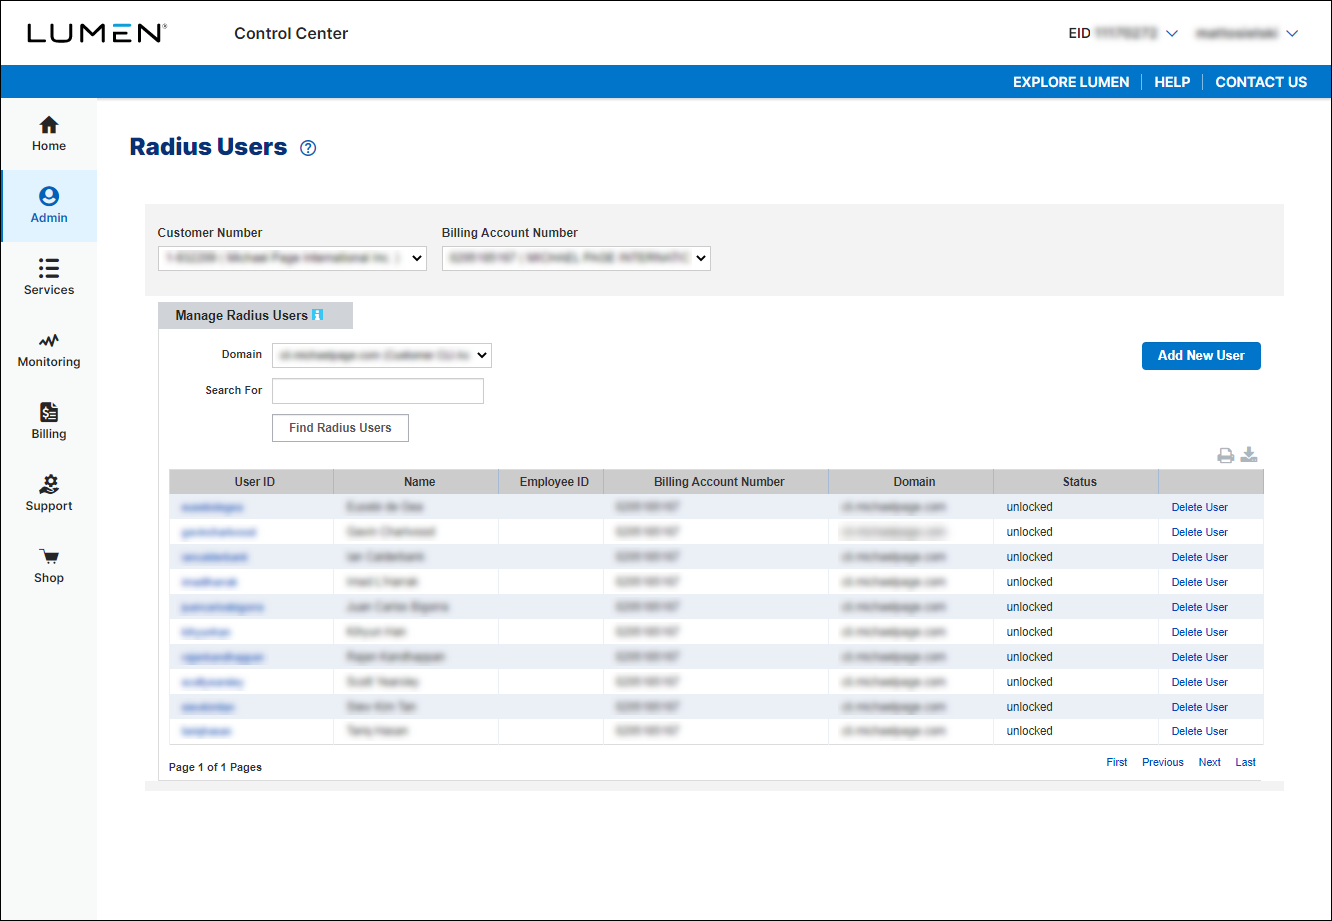Open the Shop cart icon
The height and width of the screenshot is (921, 1332).
point(49,556)
